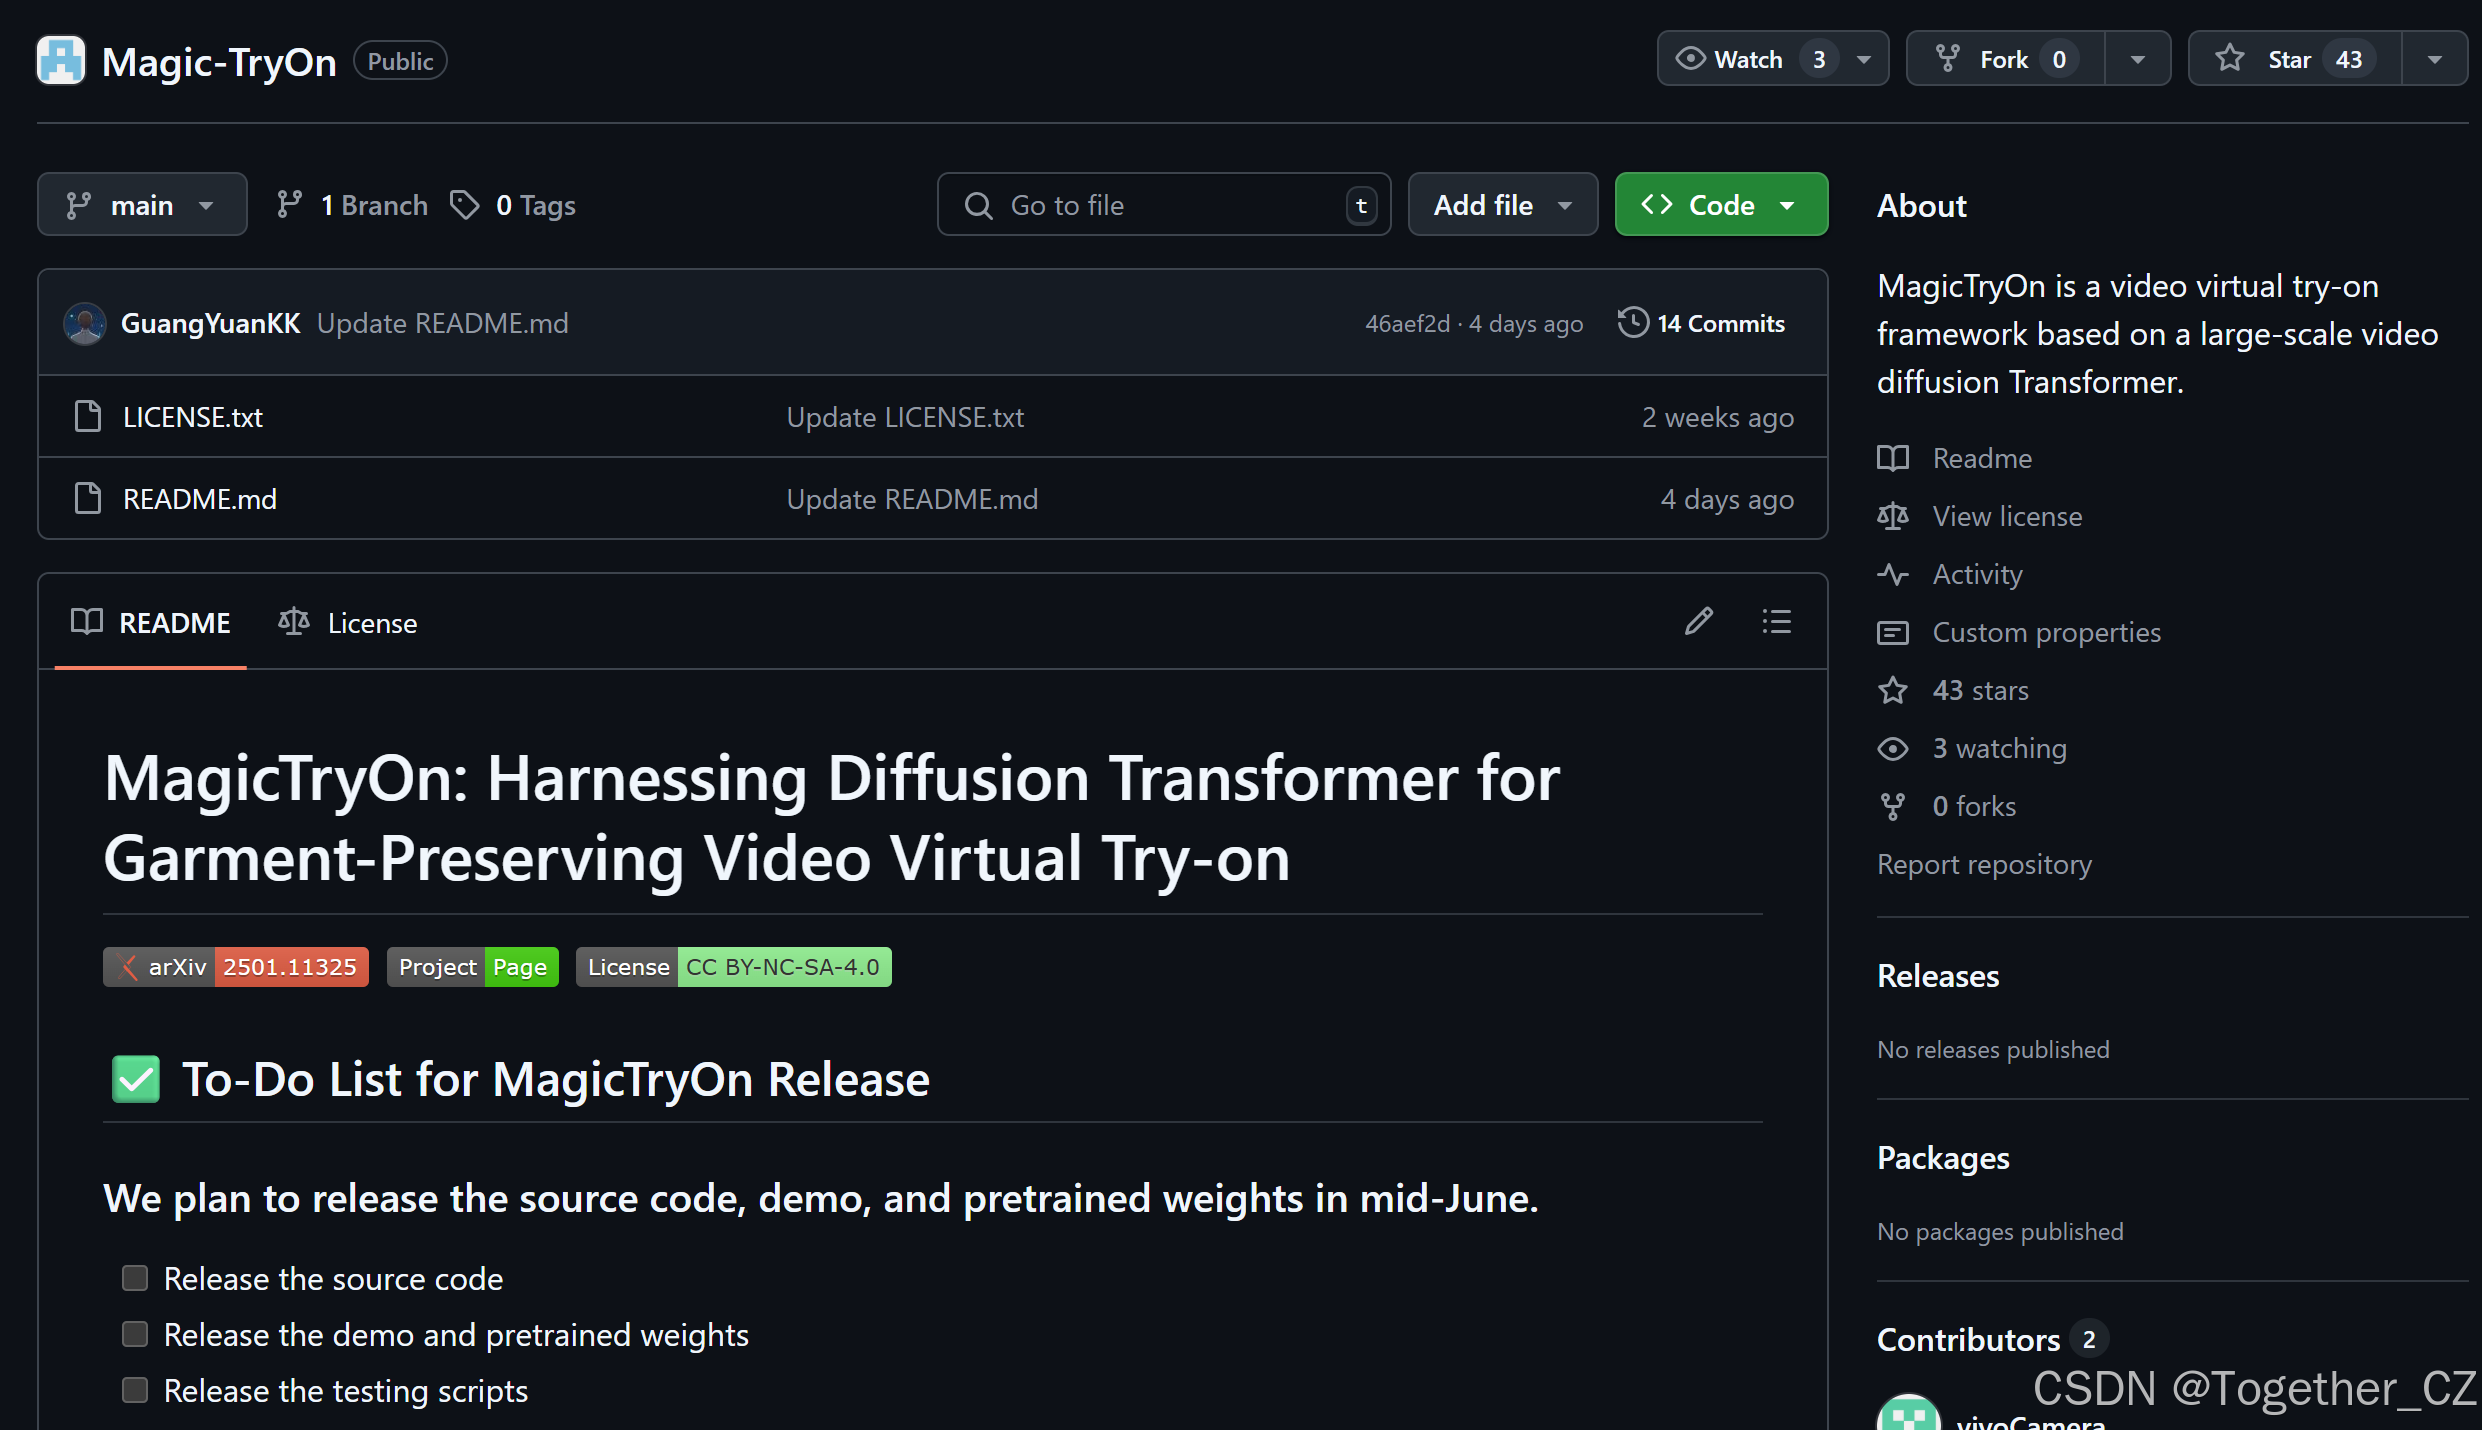The width and height of the screenshot is (2482, 1430).
Task: Click the commit history clock icon
Action: coord(1633,323)
